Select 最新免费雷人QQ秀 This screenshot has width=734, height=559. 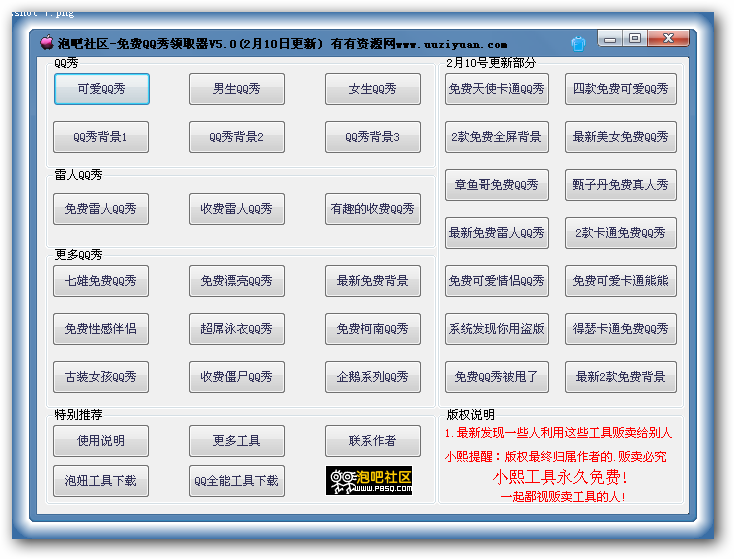point(497,233)
